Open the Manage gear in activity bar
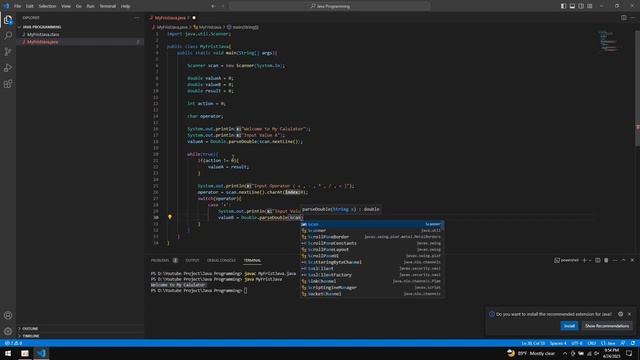 tap(8, 331)
